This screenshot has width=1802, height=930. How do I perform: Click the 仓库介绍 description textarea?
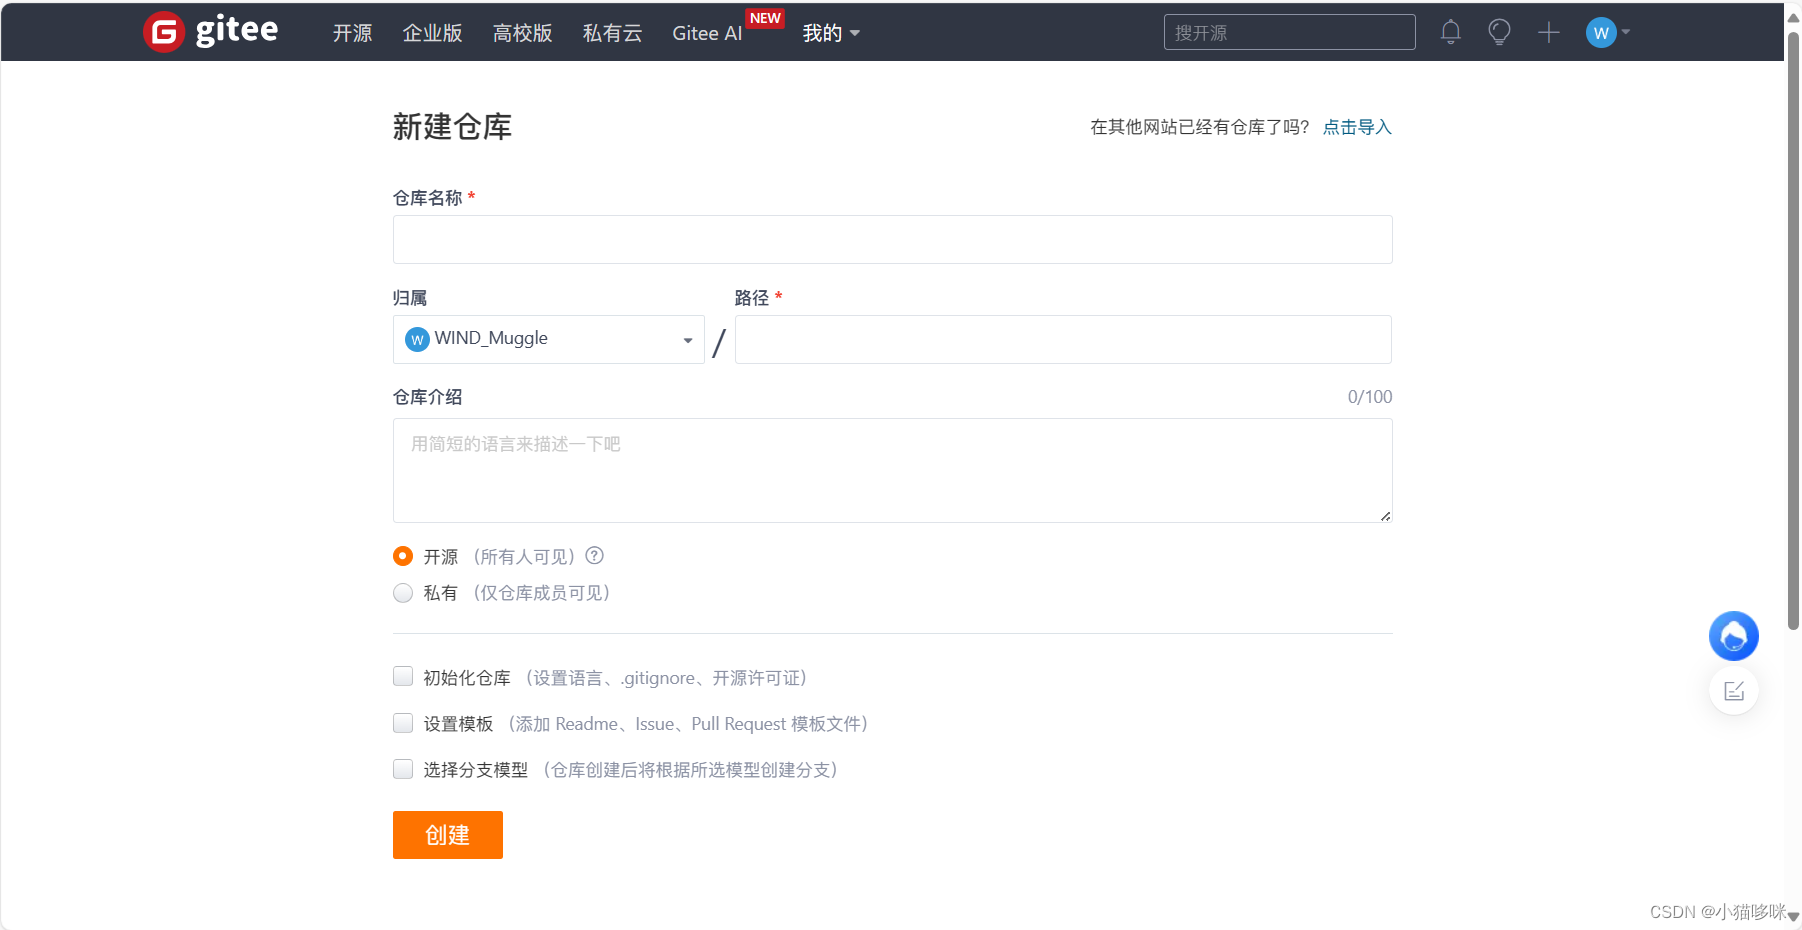click(892, 470)
